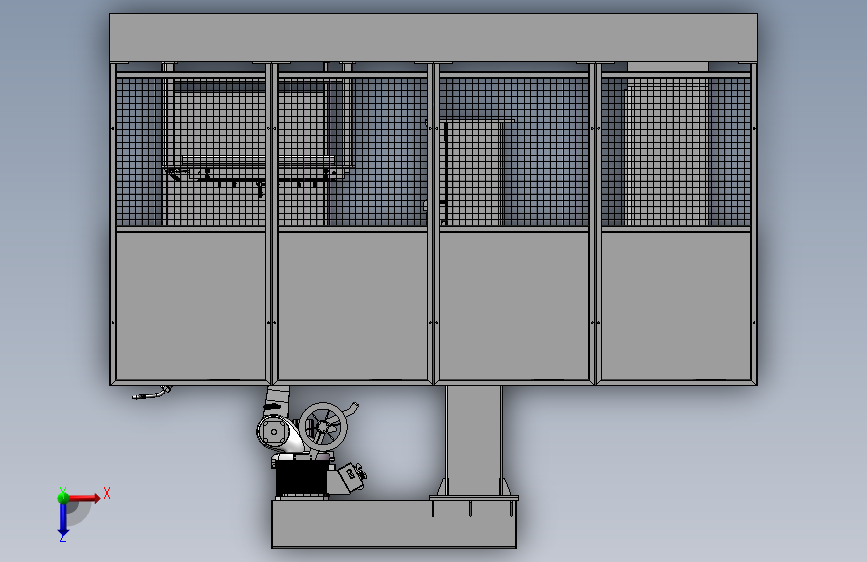Select the top roof panel of the enclosure
867x562 pixels.
tap(434, 38)
